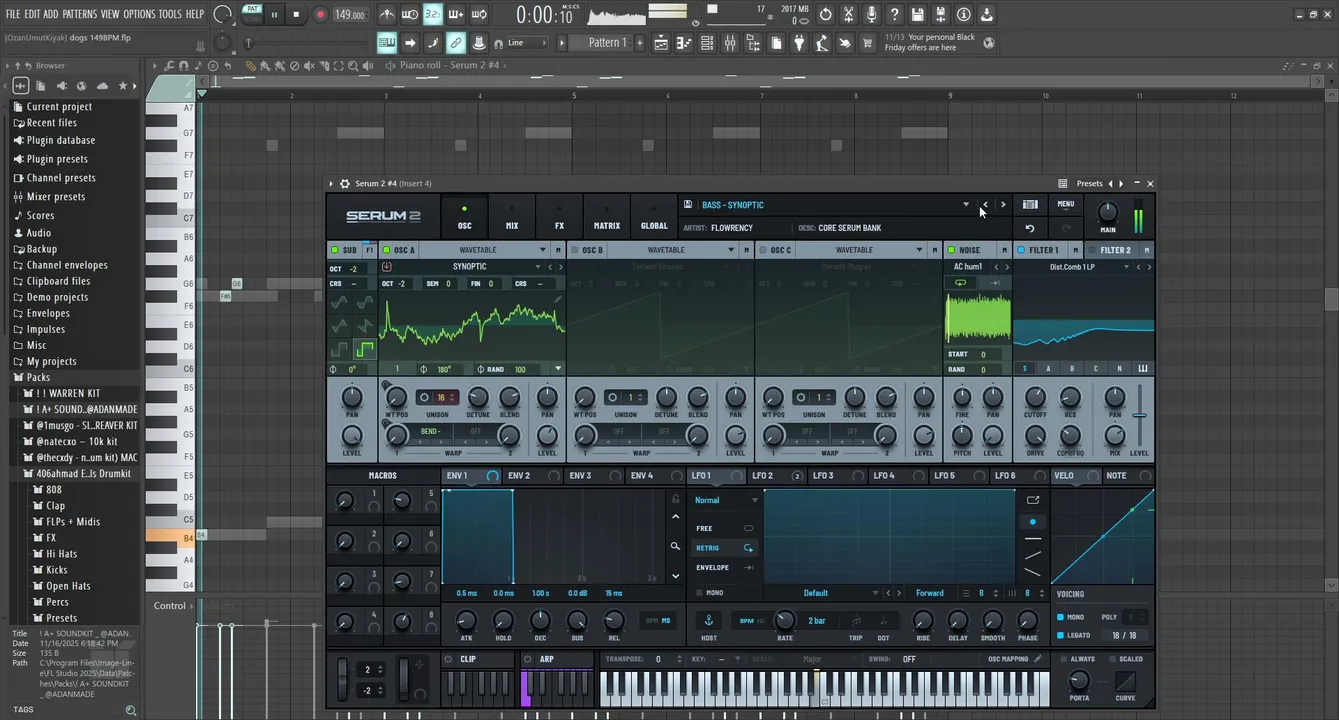The height and width of the screenshot is (720, 1339).
Task: Switch to Serum MATRIX tab
Action: point(607,216)
